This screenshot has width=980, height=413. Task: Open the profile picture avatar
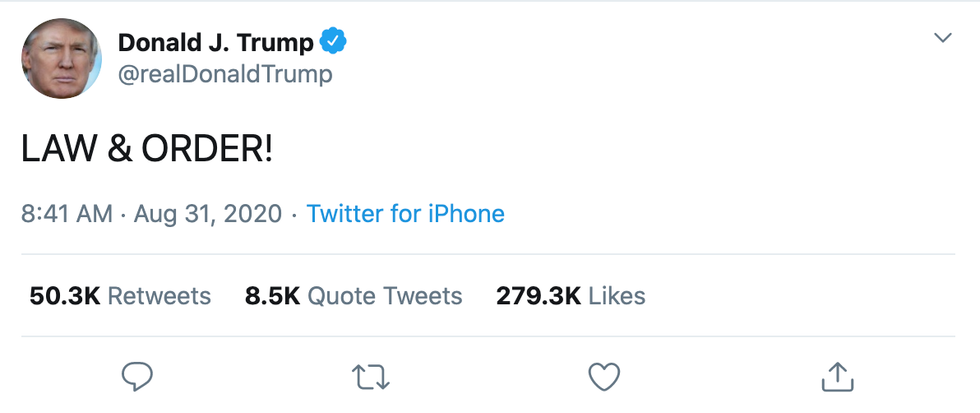click(x=62, y=58)
